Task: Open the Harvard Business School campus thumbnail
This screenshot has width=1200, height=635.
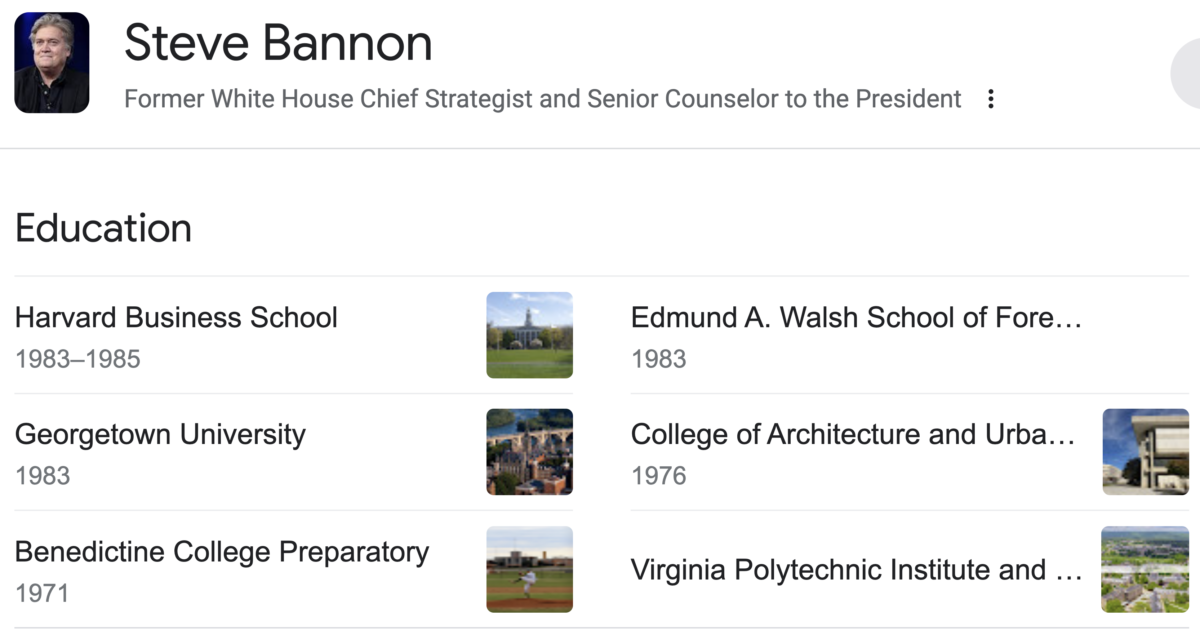Action: (529, 335)
